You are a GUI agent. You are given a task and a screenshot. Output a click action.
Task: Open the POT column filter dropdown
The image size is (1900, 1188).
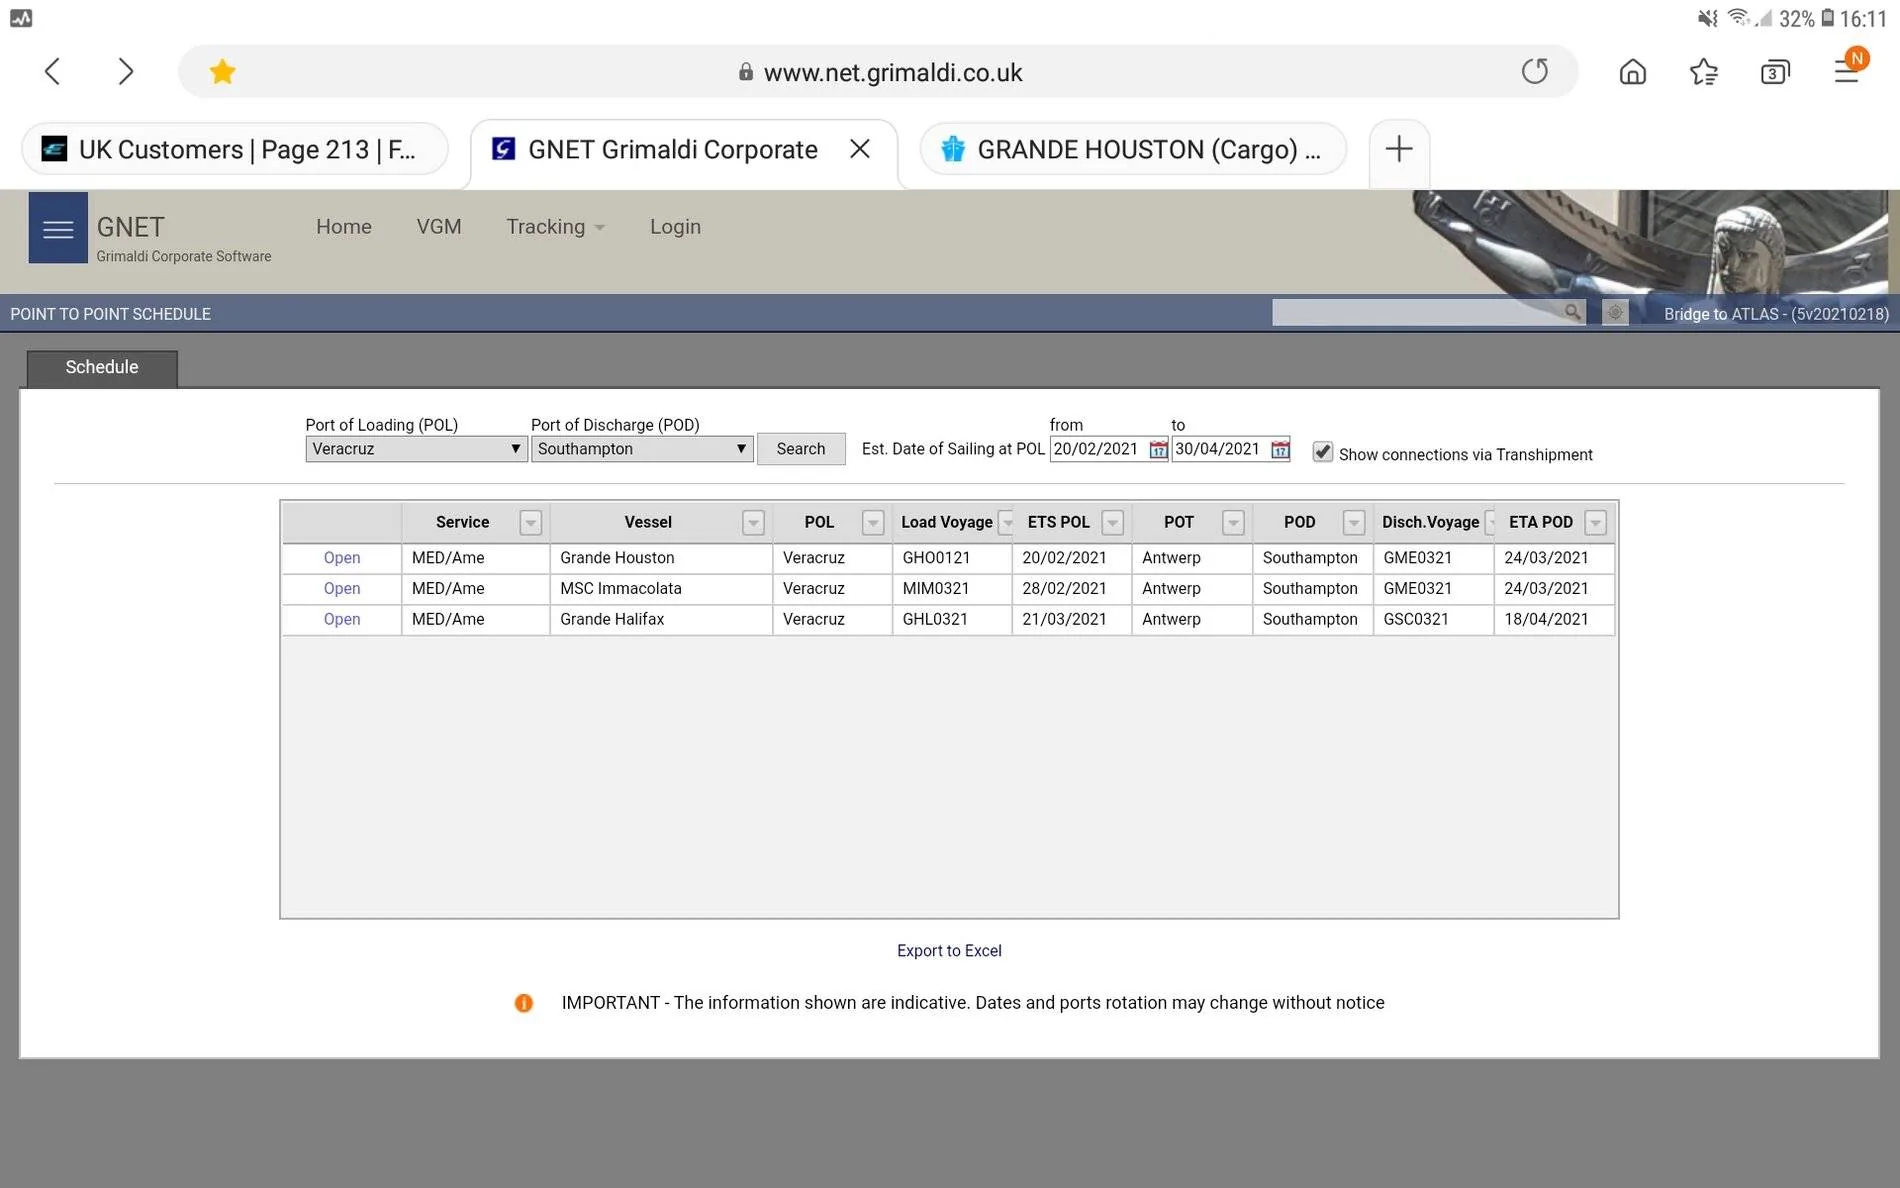(x=1233, y=523)
